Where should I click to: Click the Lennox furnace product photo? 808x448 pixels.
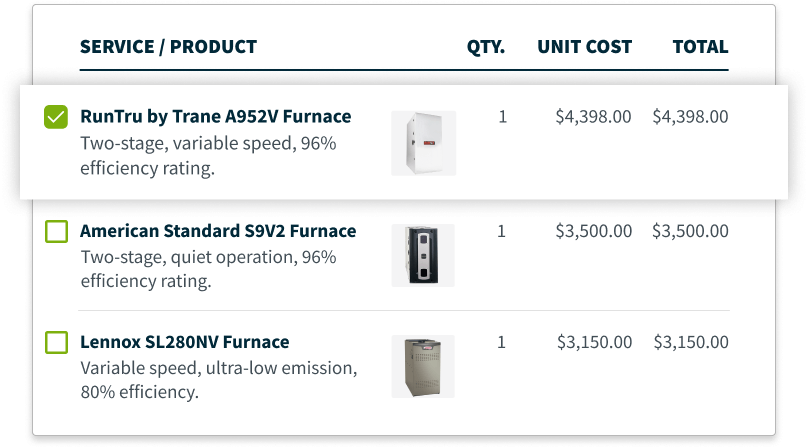pos(423,367)
